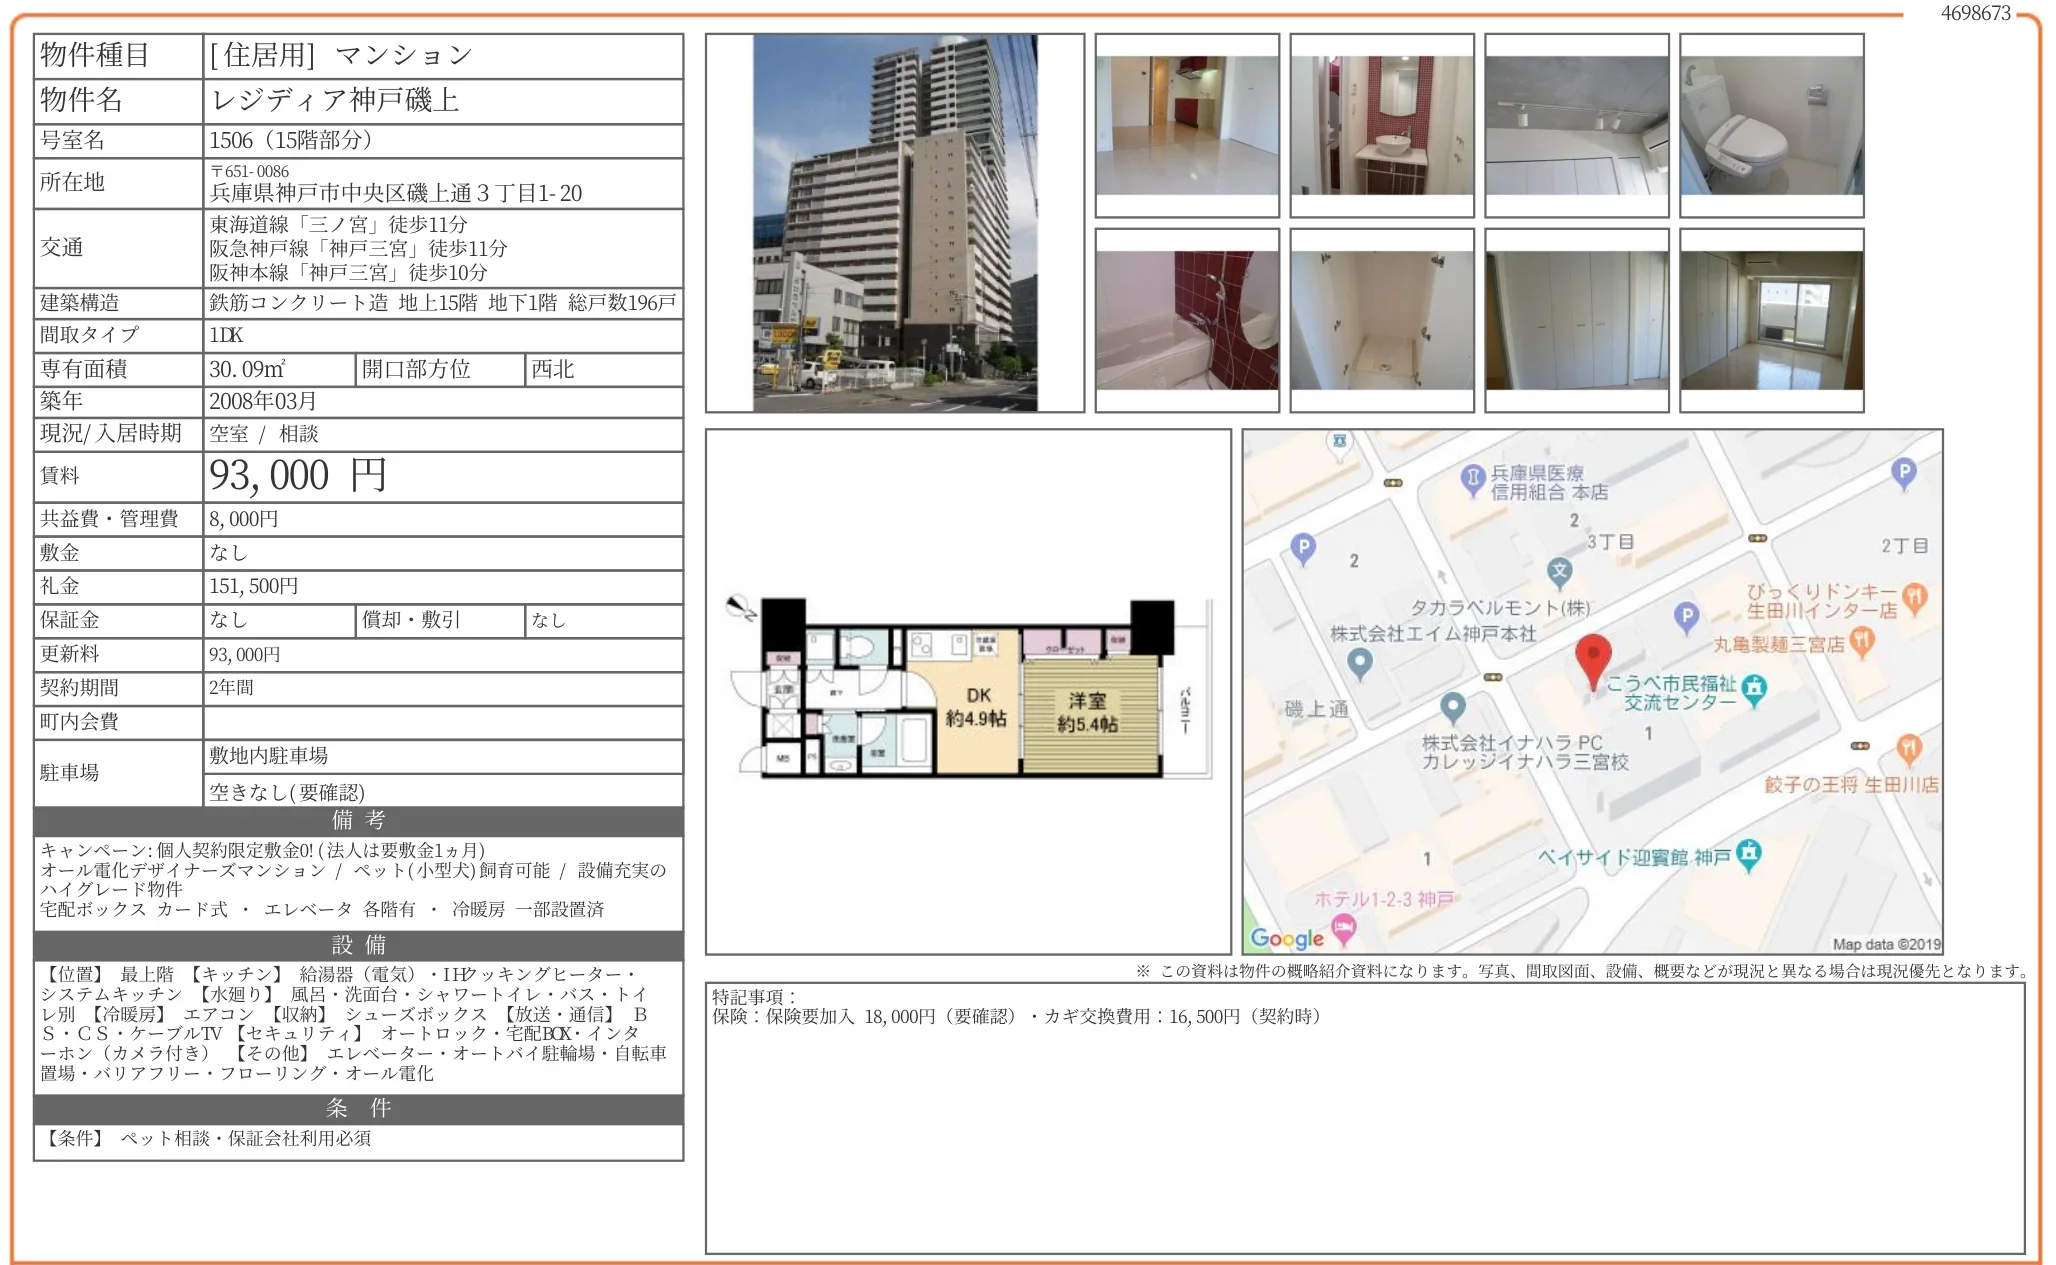
Task: Click the ベイサイド迎賓館 神戸 map icon
Action: point(1748,853)
